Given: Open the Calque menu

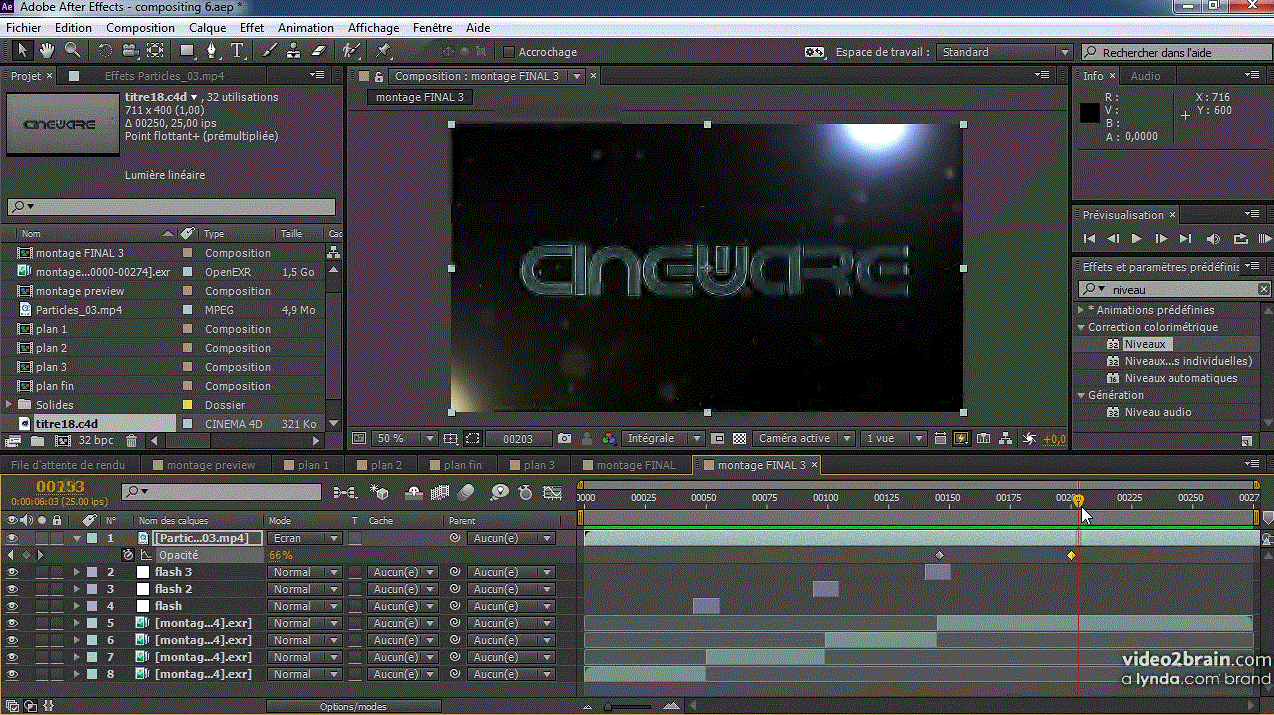Looking at the screenshot, I should (208, 28).
